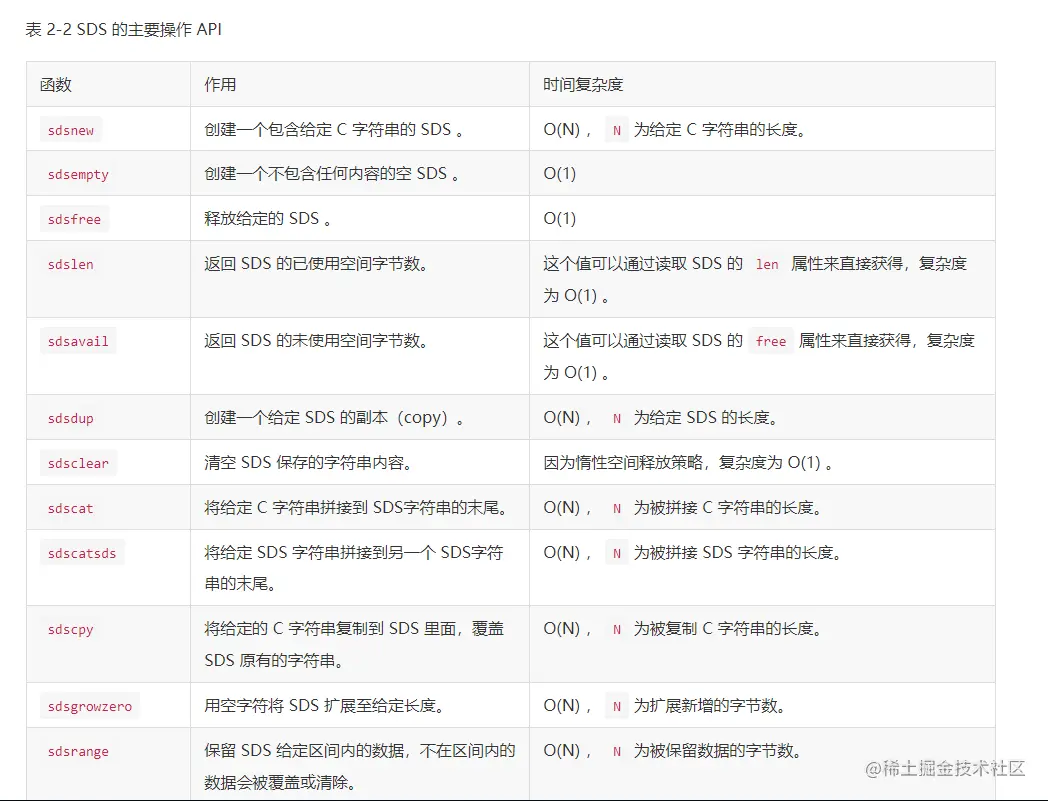The height and width of the screenshot is (801, 1048).
Task: Click O(1) complexity in sdsfree row
Action: tap(559, 219)
